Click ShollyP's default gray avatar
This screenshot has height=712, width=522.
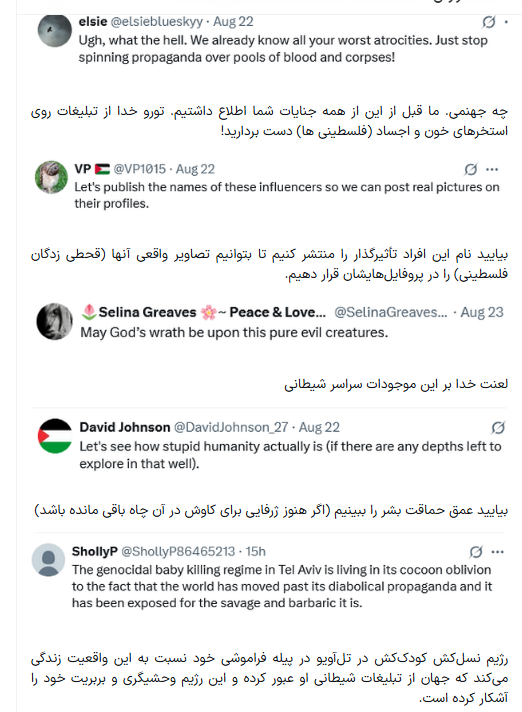[x=49, y=560]
